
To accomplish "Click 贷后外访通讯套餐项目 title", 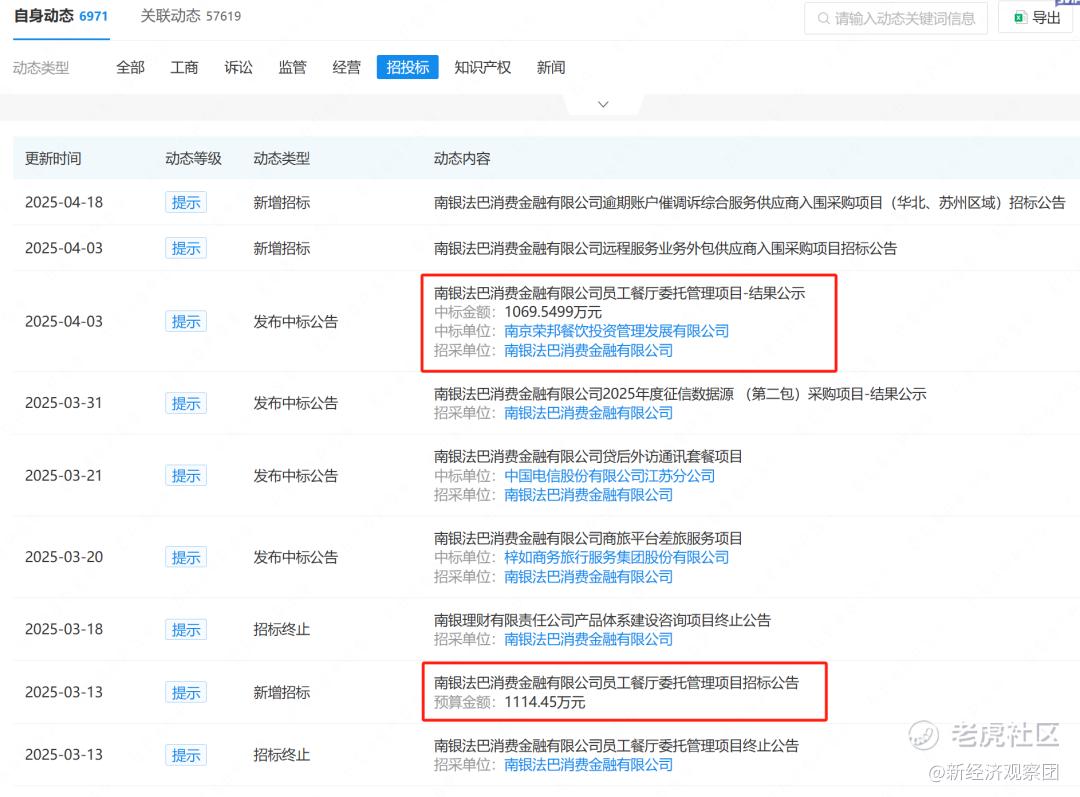I will pyautogui.click(x=588, y=457).
